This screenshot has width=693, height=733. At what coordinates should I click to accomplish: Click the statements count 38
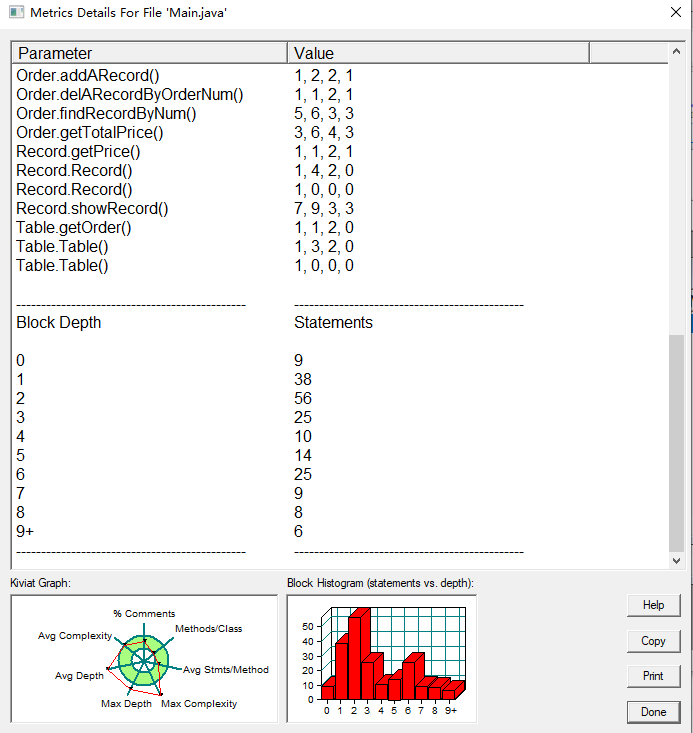click(303, 380)
